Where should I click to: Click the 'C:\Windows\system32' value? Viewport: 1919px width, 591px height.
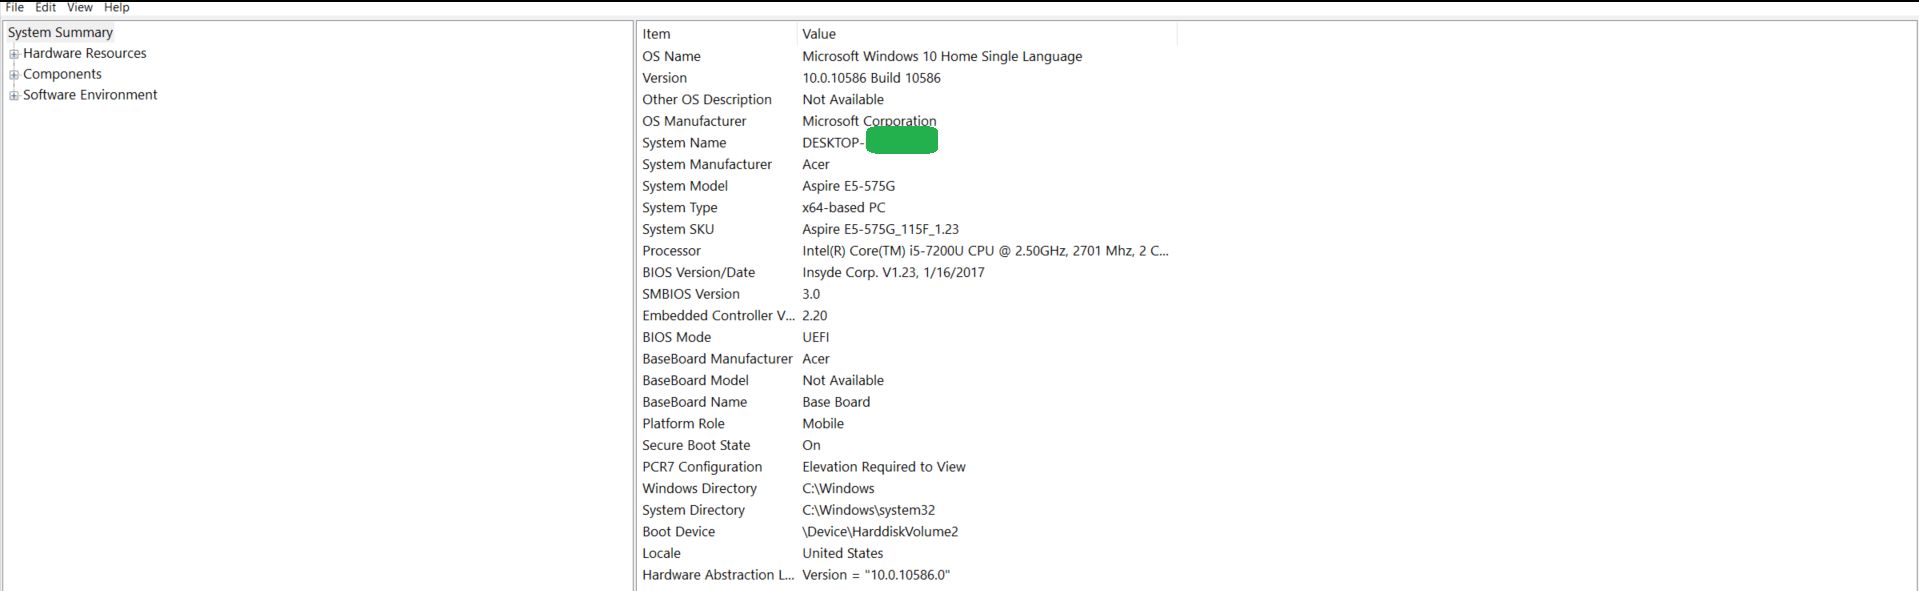coord(868,510)
